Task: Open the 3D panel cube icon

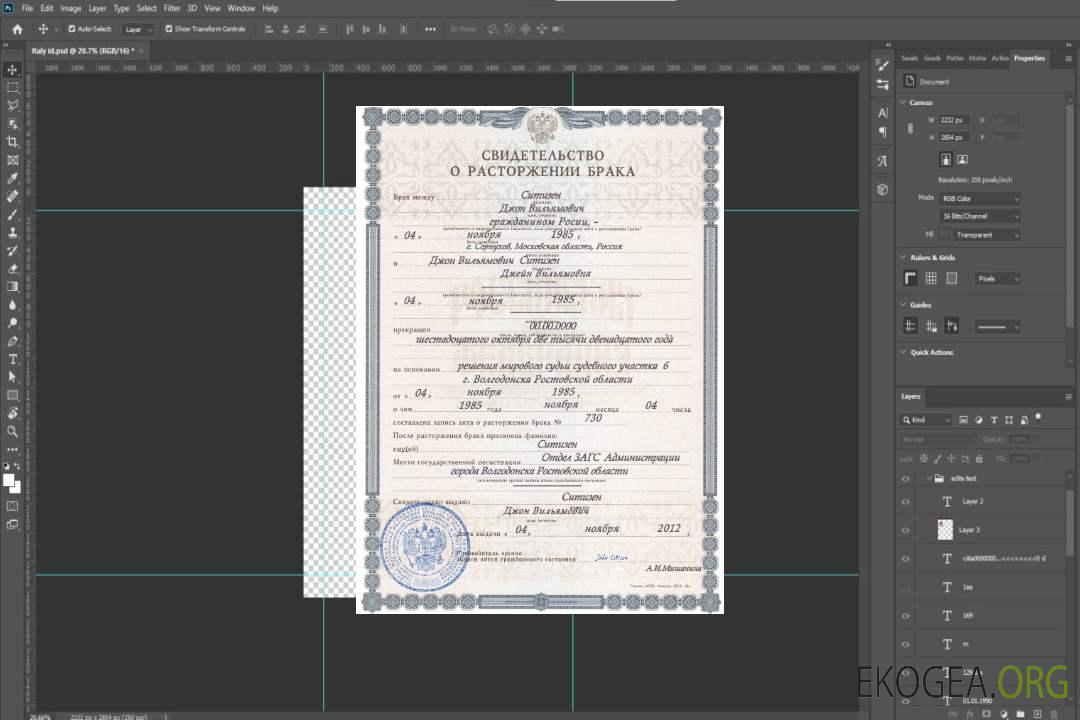Action: tap(883, 189)
